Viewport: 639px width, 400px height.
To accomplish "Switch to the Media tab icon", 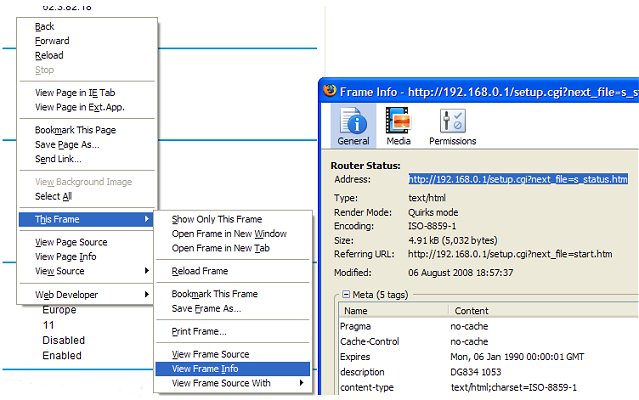I will click(x=400, y=126).
